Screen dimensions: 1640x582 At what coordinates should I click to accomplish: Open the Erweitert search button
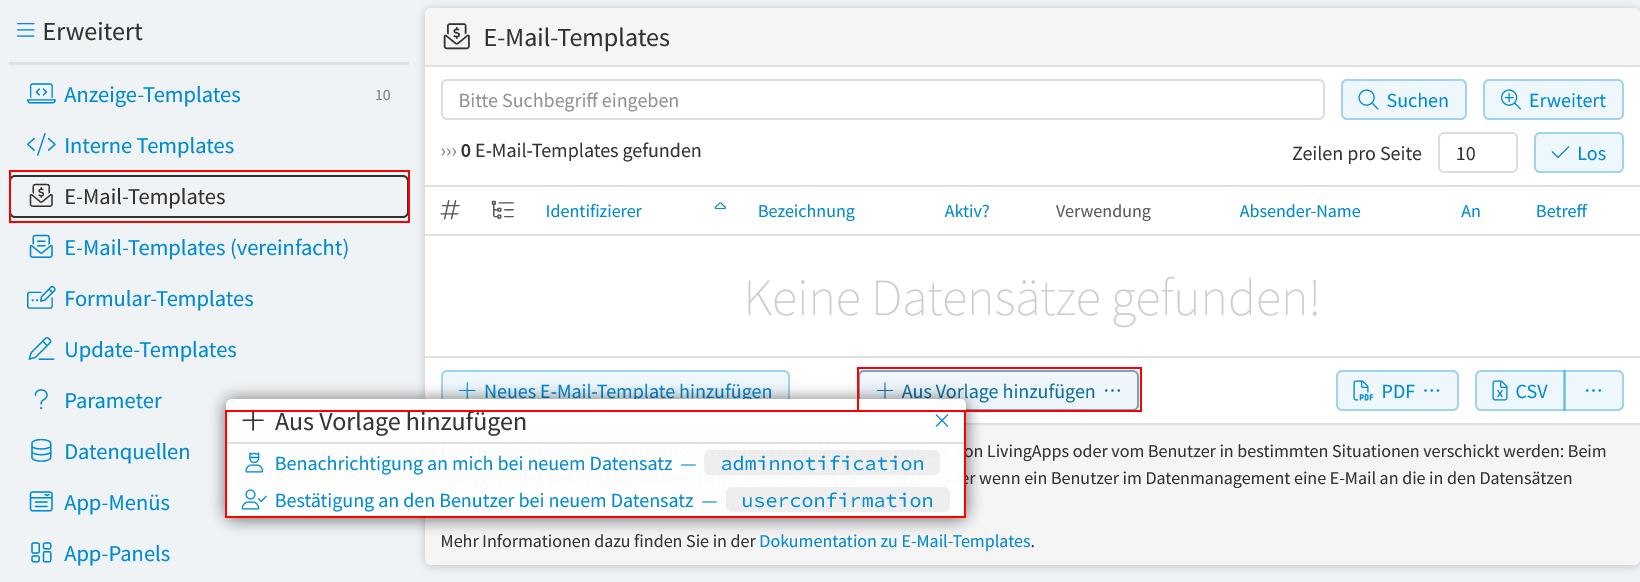coord(1552,100)
